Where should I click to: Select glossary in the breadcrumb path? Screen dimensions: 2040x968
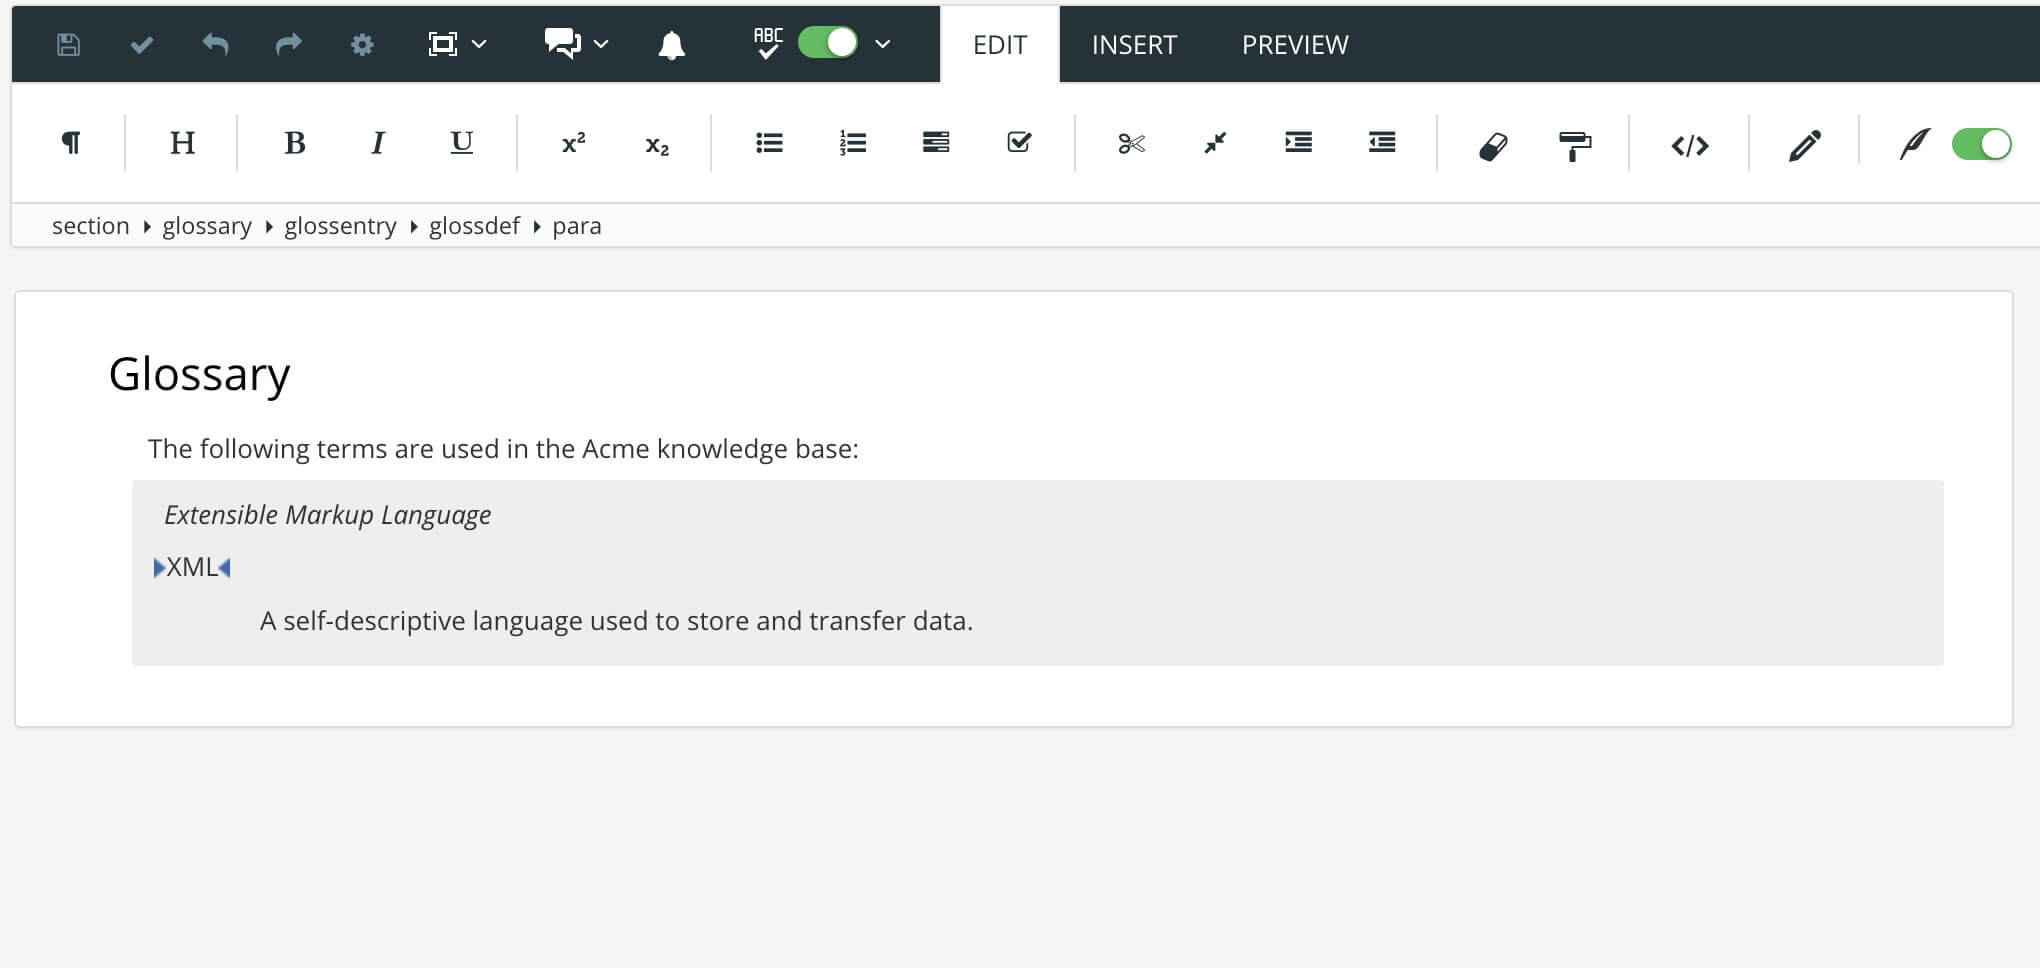point(207,226)
